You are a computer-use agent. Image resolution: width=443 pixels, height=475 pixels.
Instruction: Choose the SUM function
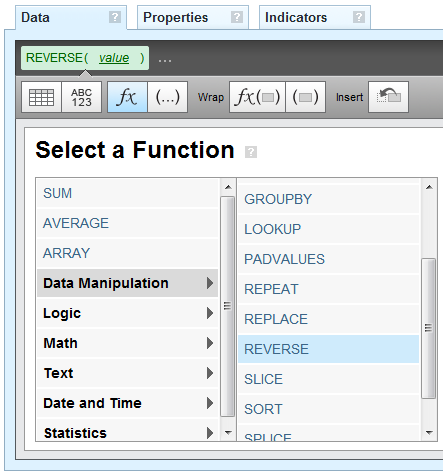click(x=127, y=193)
